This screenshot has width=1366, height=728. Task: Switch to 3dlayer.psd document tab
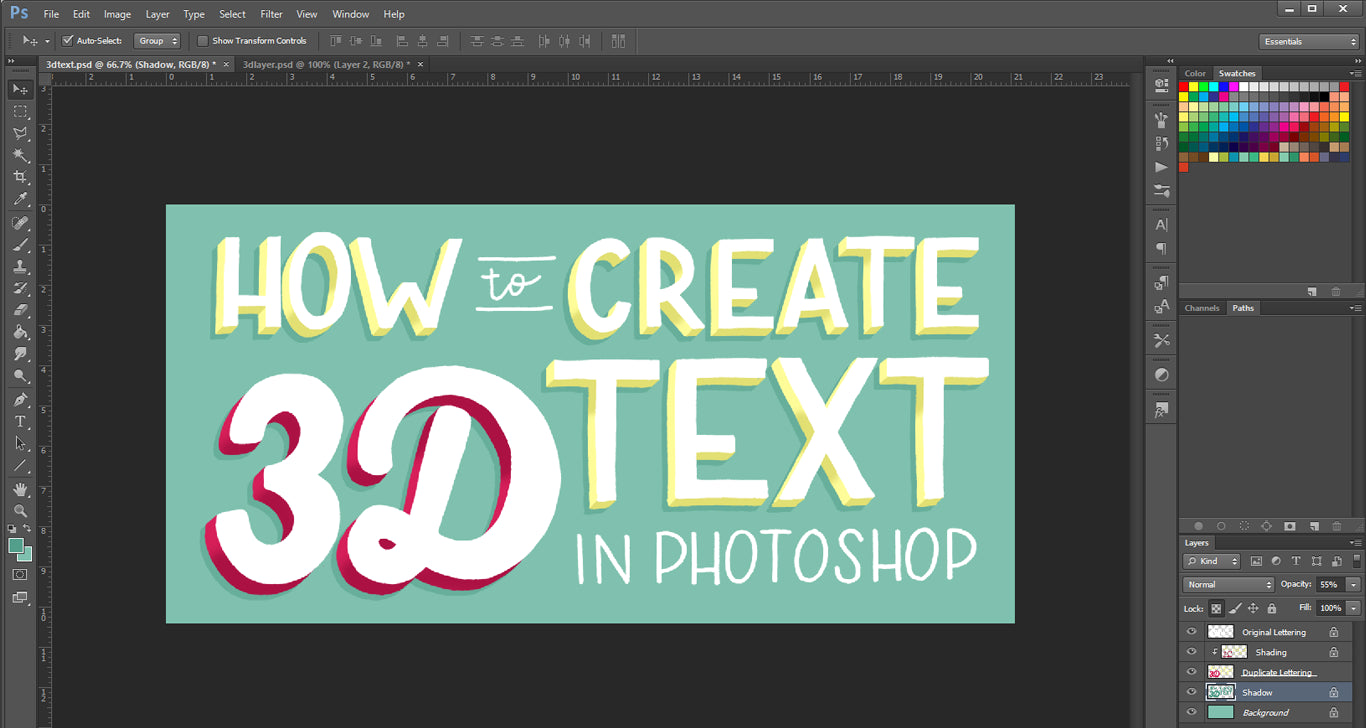click(325, 64)
